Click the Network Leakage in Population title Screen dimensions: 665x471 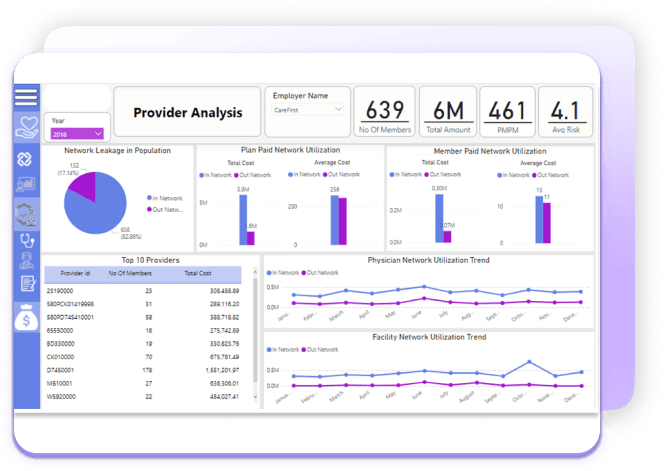point(117,150)
